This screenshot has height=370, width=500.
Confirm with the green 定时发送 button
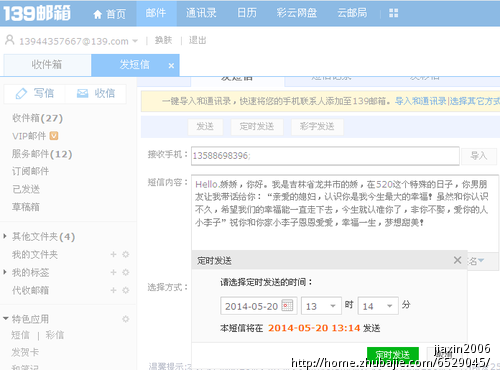[393, 355]
